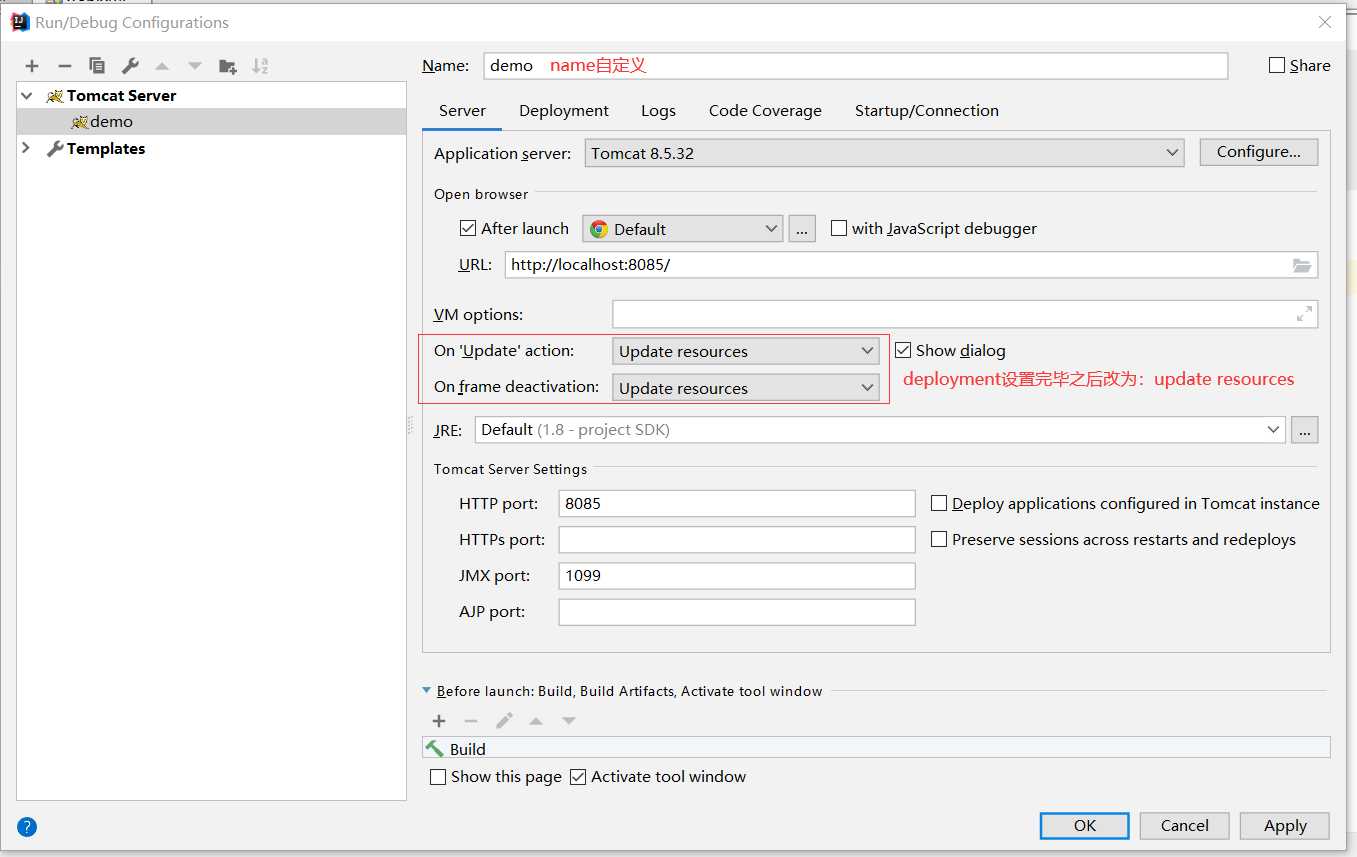Click the demo Tomcat configuration icon
This screenshot has height=857, width=1357.
pyautogui.click(x=80, y=122)
